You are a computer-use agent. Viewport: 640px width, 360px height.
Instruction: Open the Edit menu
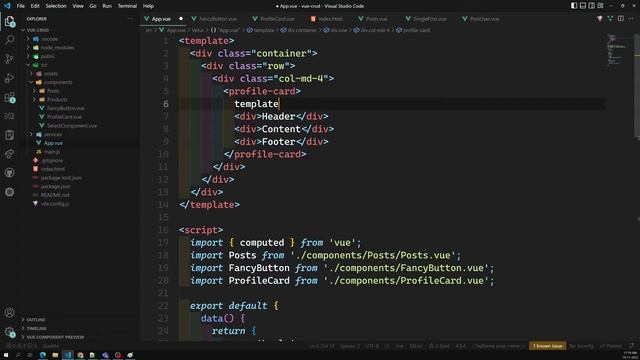[35, 6]
